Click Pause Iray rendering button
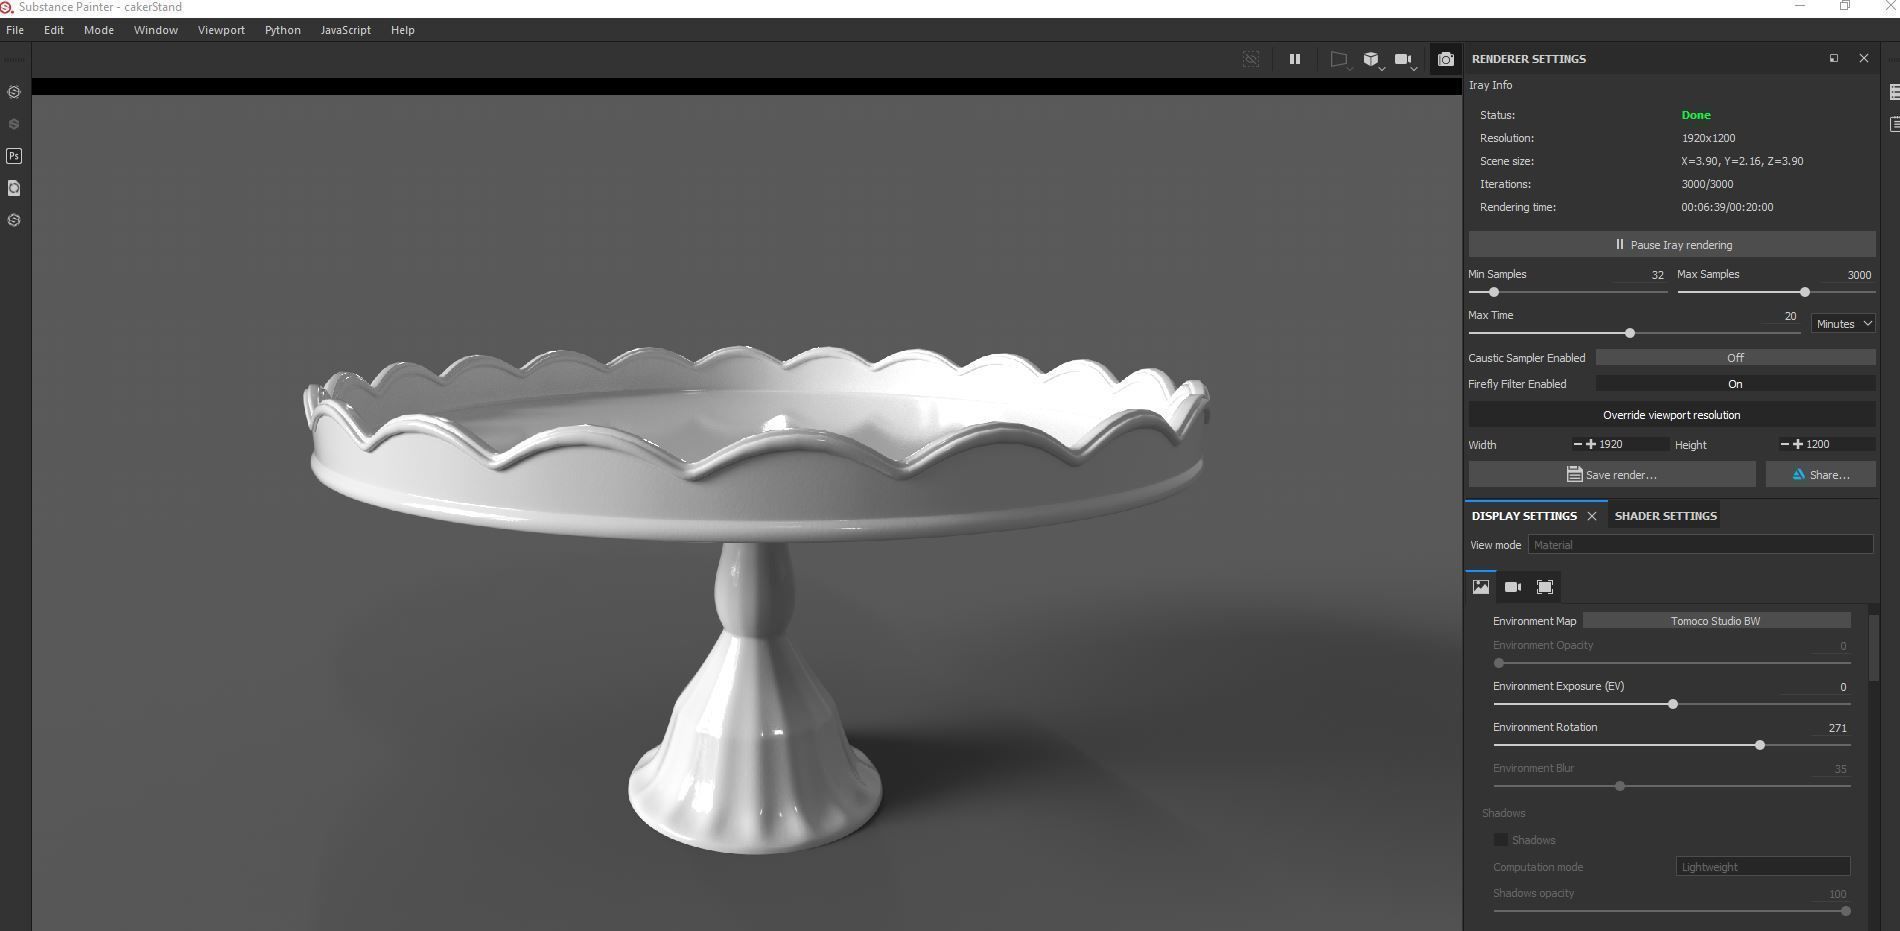Image resolution: width=1900 pixels, height=931 pixels. coord(1672,244)
